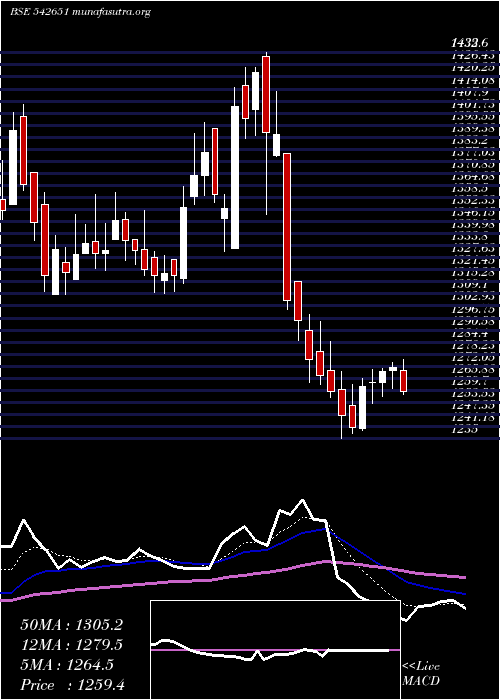Click the 1414.08 price axis label
Viewport: 500px width, 700px height.
click(x=472, y=80)
